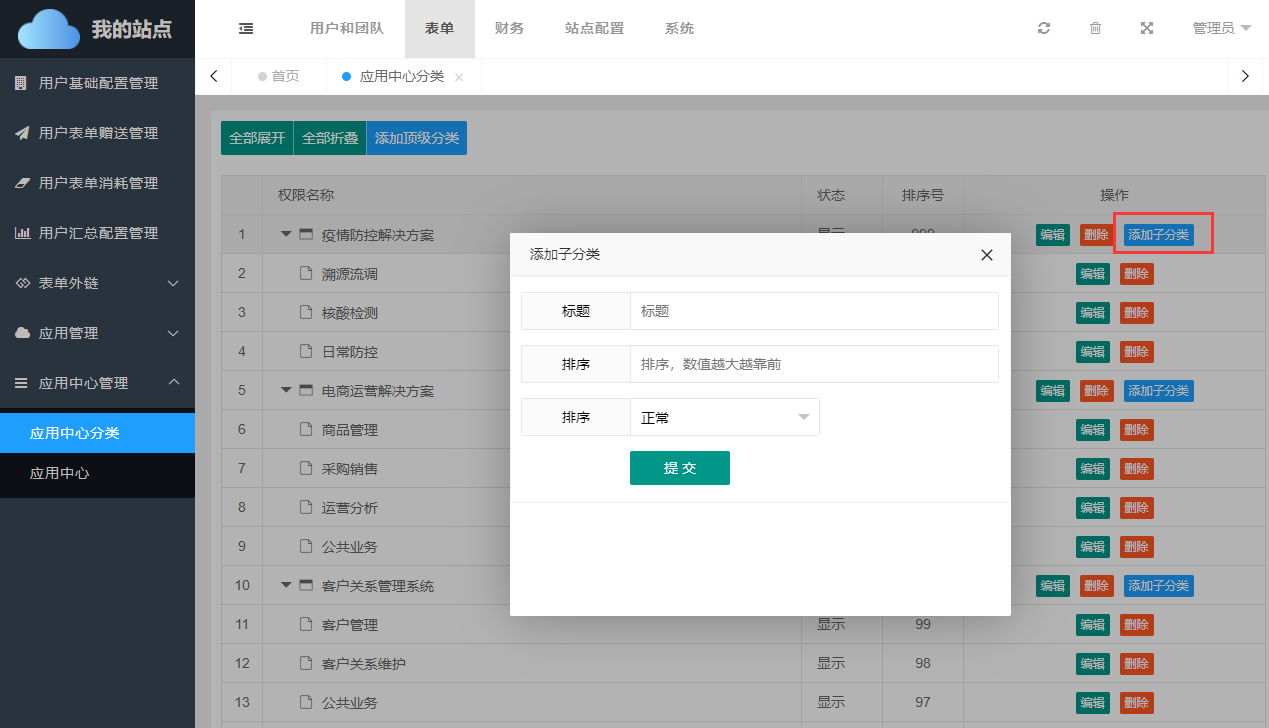Viewport: 1269px width, 728px height.
Task: Click the trash icon in top bar
Action: click(x=1095, y=29)
